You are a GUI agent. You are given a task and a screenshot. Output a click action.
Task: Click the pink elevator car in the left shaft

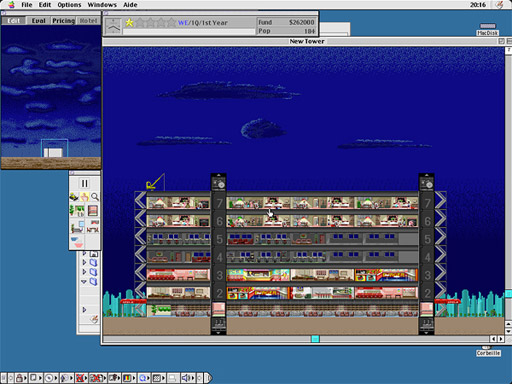tap(218, 309)
